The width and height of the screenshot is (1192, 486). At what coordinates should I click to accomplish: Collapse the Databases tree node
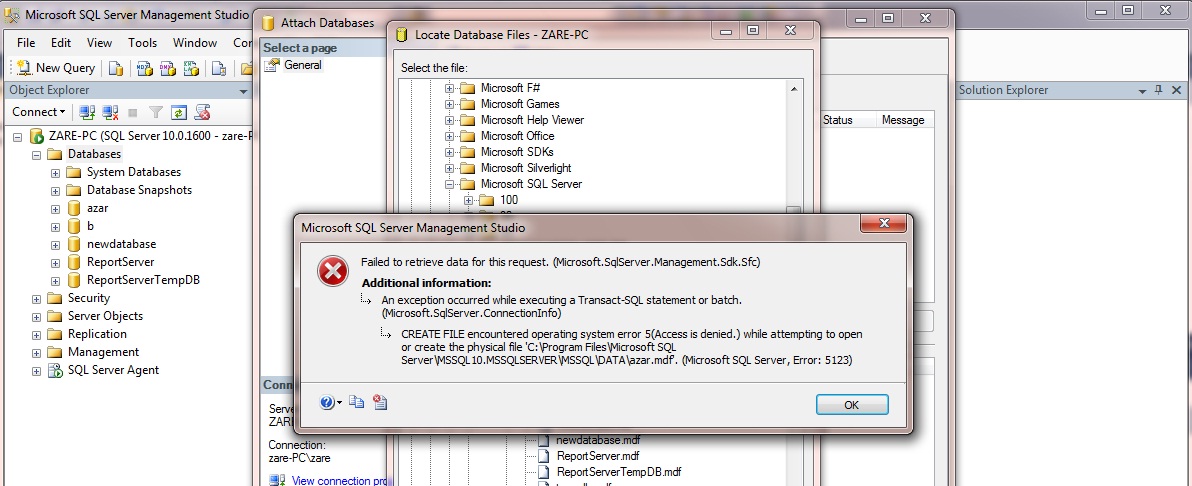pyautogui.click(x=37, y=154)
